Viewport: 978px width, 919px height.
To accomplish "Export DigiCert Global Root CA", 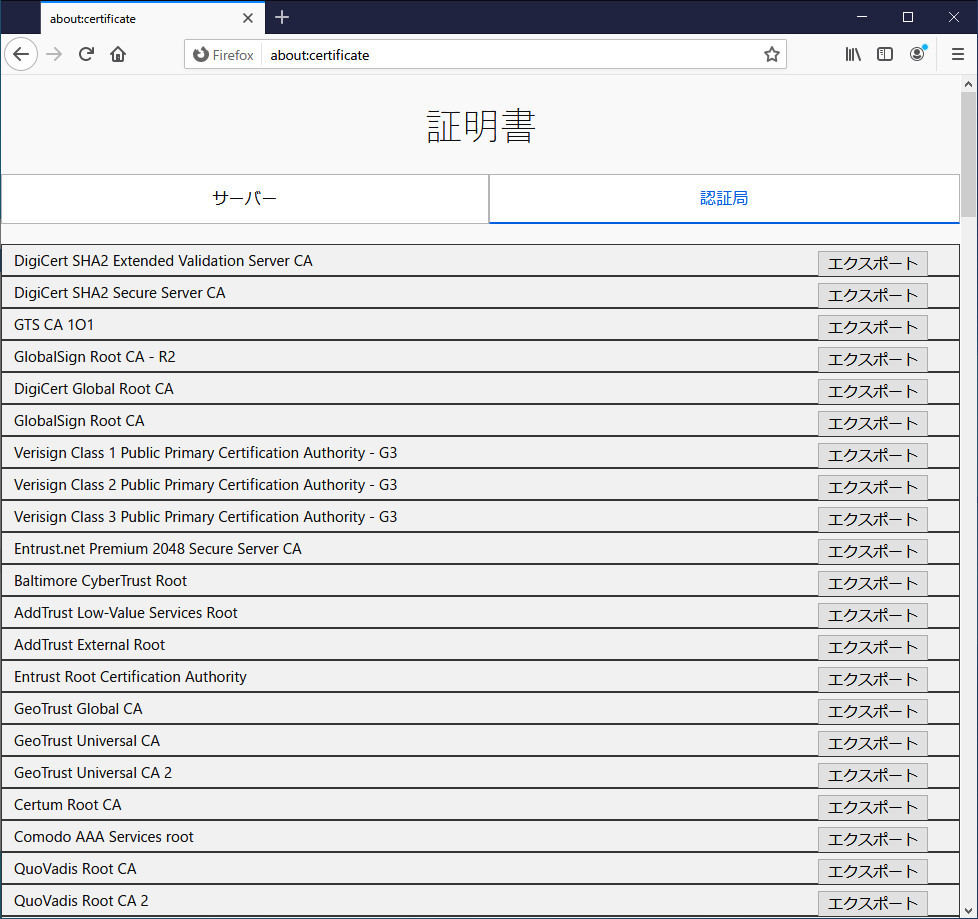I will (x=873, y=391).
